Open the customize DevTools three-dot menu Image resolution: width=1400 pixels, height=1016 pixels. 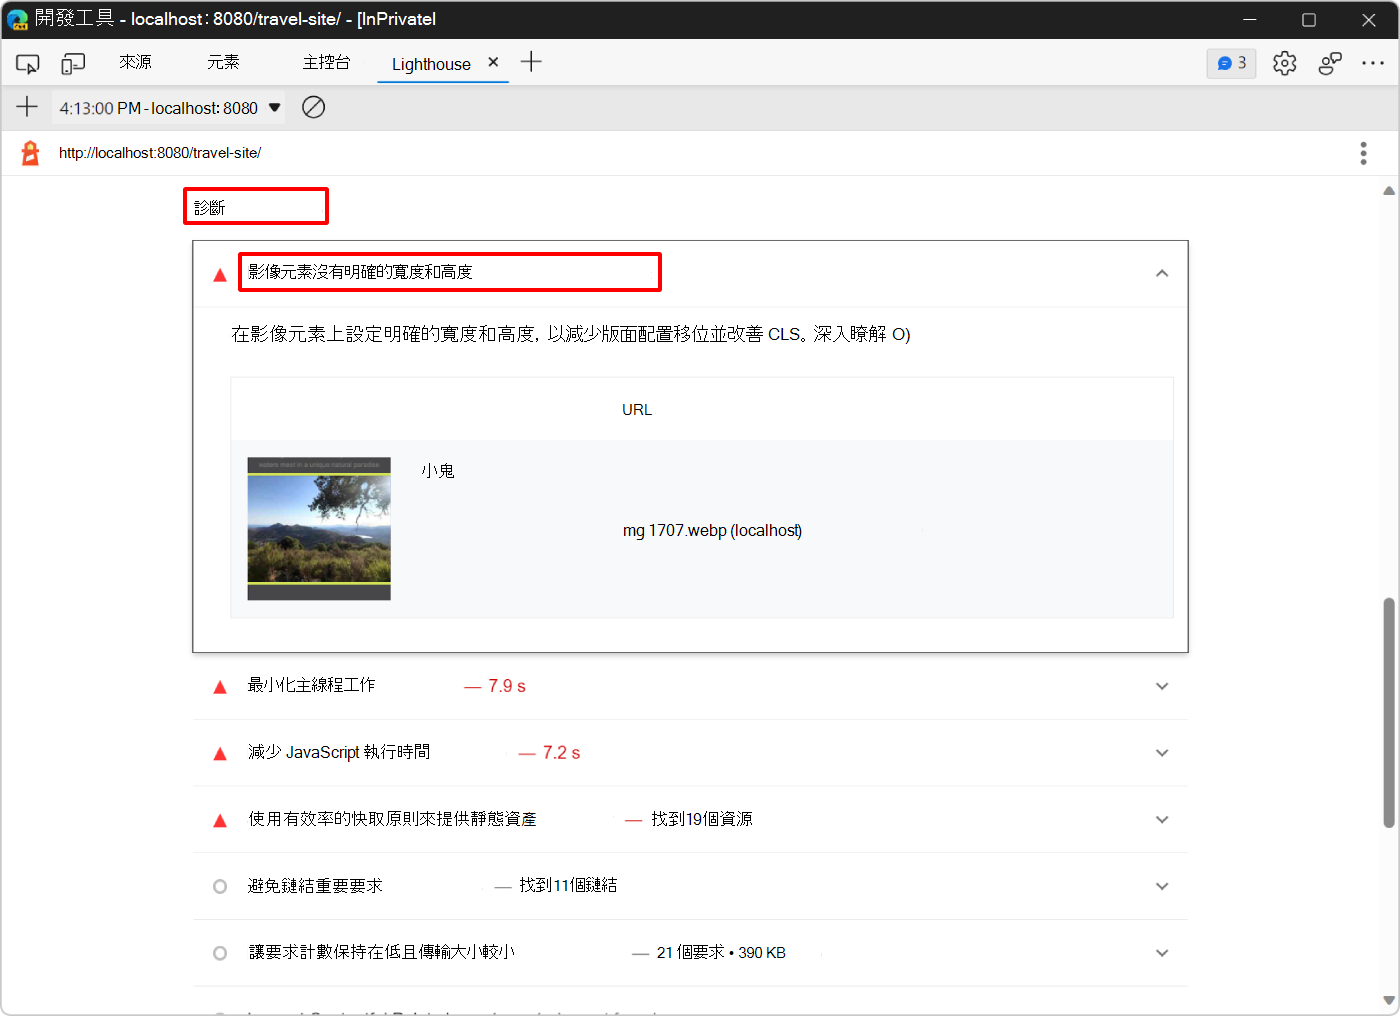[x=1373, y=62]
